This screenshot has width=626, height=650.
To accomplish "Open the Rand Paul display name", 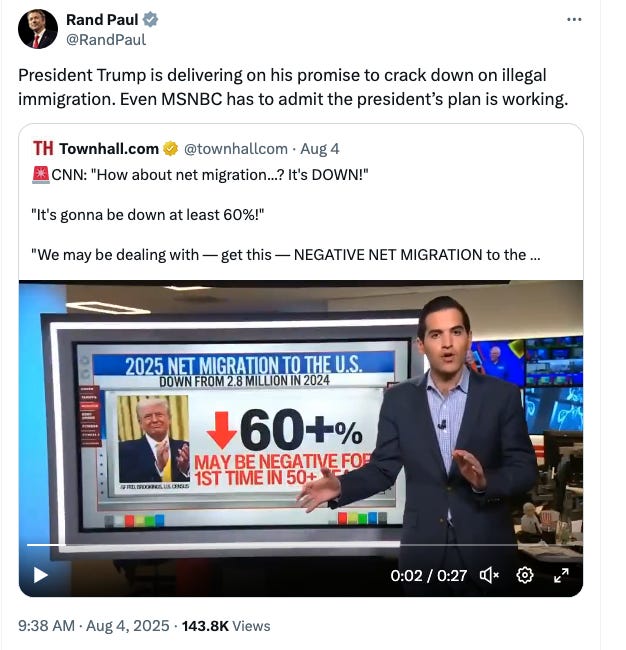I will pos(102,19).
